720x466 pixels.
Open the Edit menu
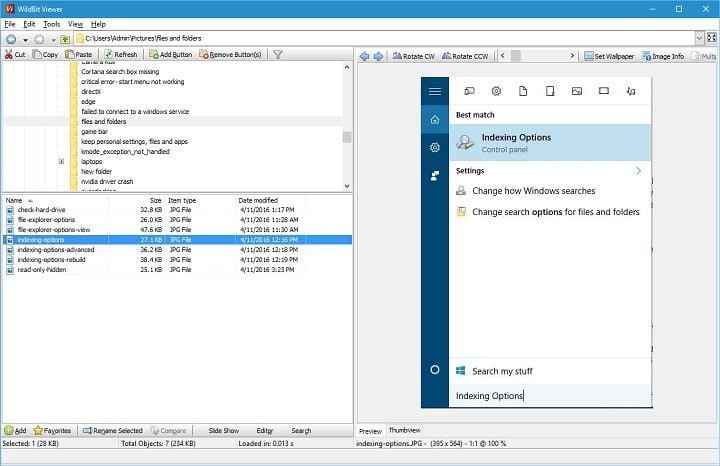point(29,24)
